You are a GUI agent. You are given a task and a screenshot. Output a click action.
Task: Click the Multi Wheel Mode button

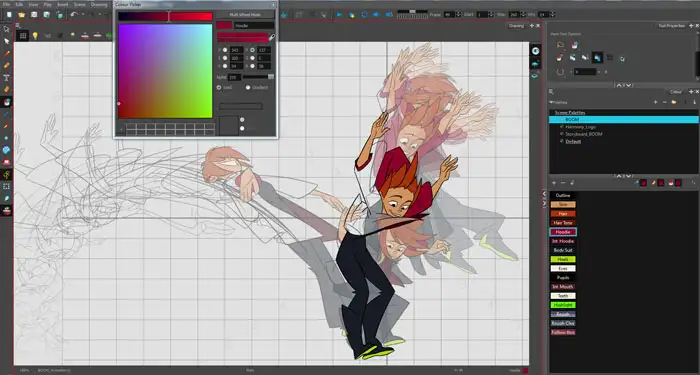pos(245,15)
